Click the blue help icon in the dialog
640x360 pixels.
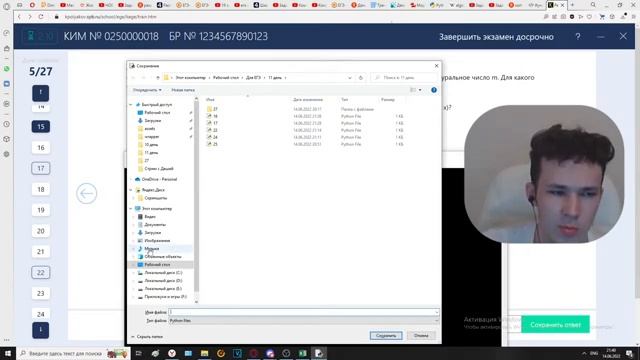[434, 90]
